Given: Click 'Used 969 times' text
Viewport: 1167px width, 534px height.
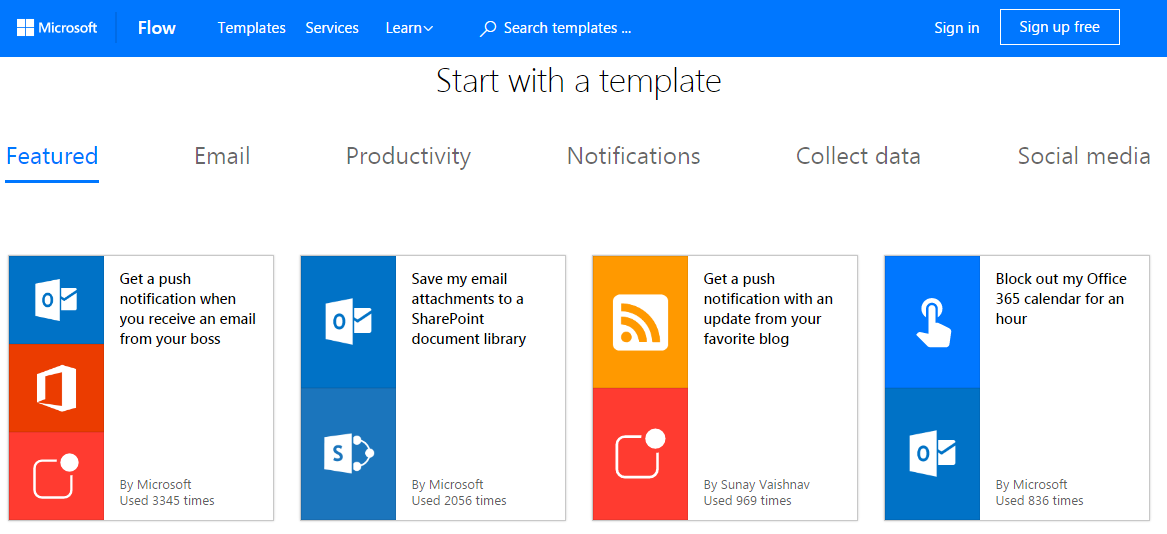Looking at the screenshot, I should [747, 500].
